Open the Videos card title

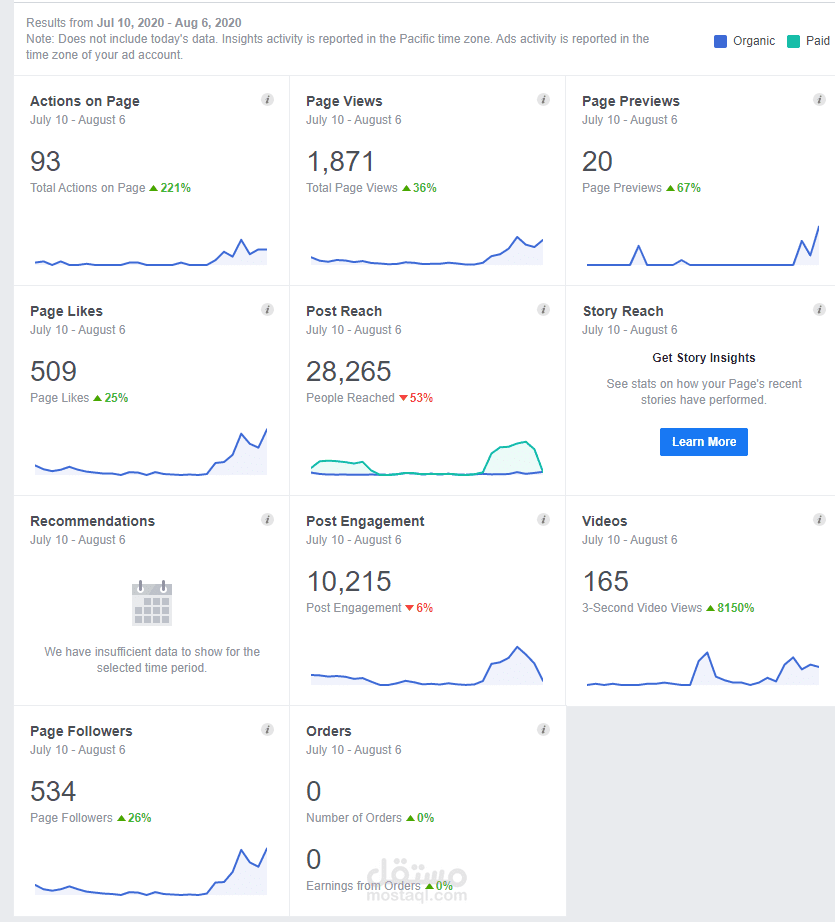pyautogui.click(x=604, y=521)
